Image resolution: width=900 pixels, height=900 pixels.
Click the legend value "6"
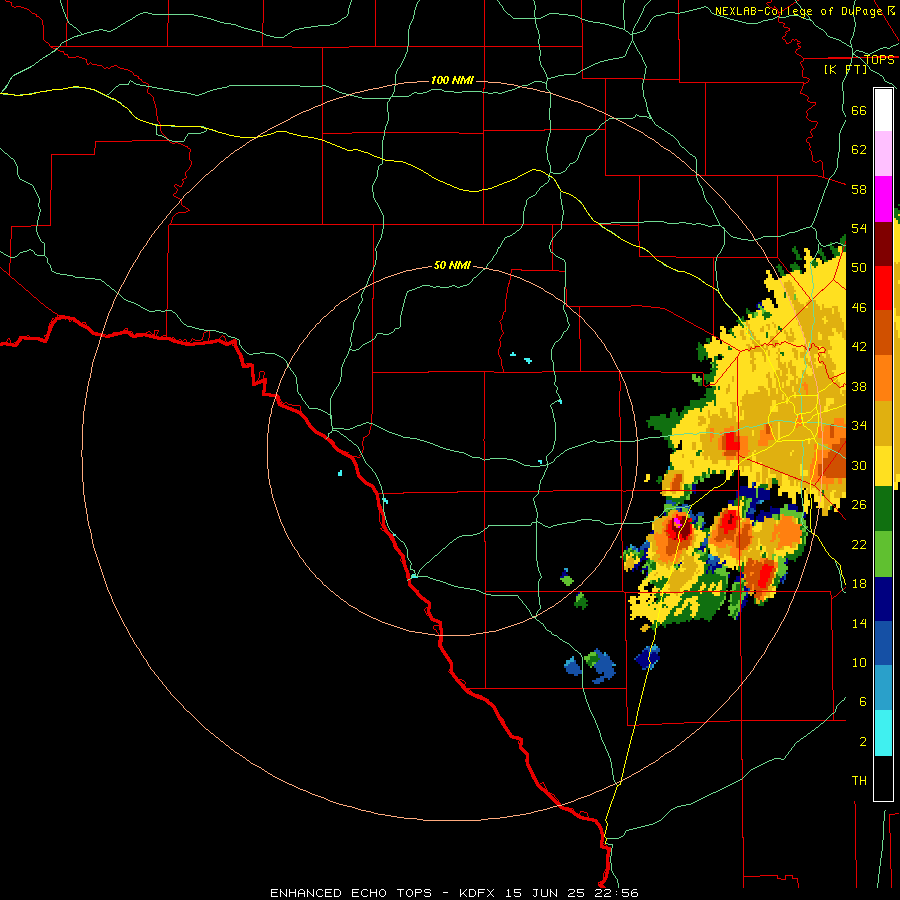[863, 702]
